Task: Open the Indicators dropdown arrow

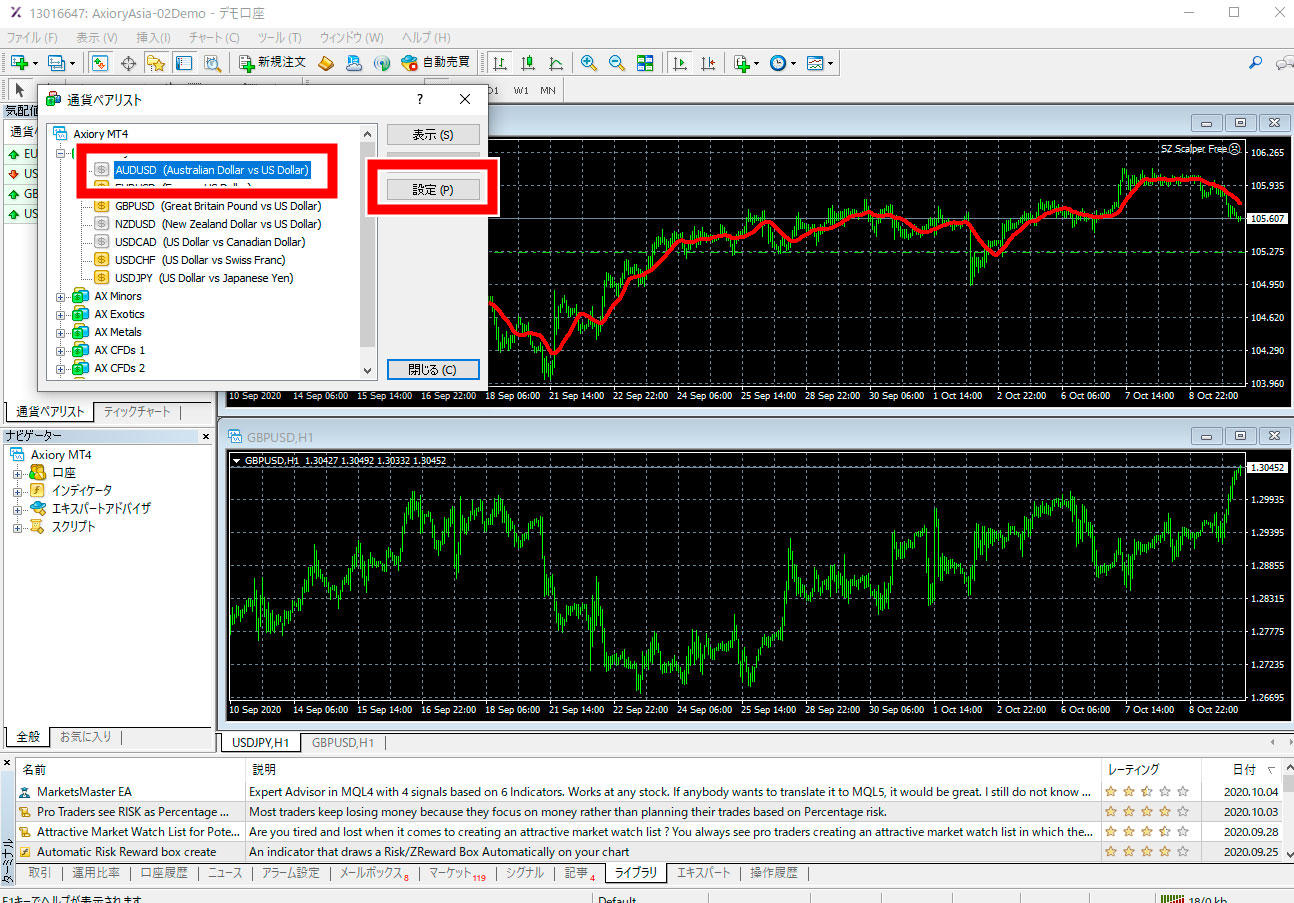Action: pos(757,63)
